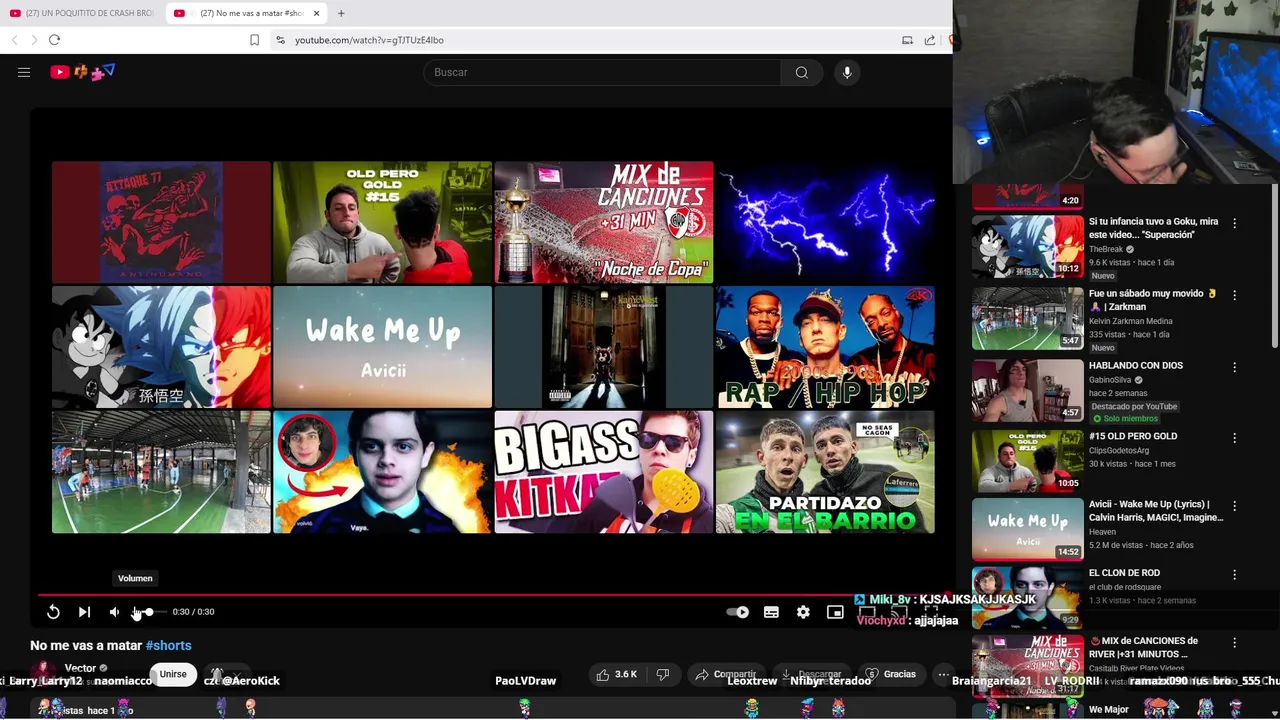1280x720 pixels.
Task: Open the YouTube guide hamburger menu
Action: click(x=24, y=72)
